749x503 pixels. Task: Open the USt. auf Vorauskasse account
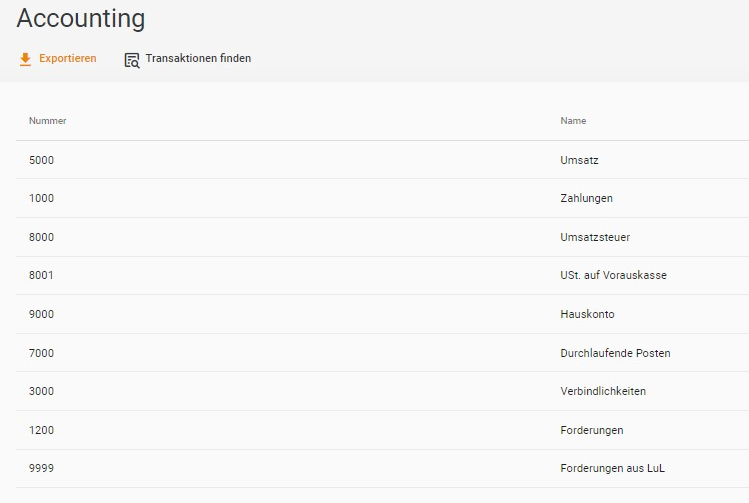(613, 275)
